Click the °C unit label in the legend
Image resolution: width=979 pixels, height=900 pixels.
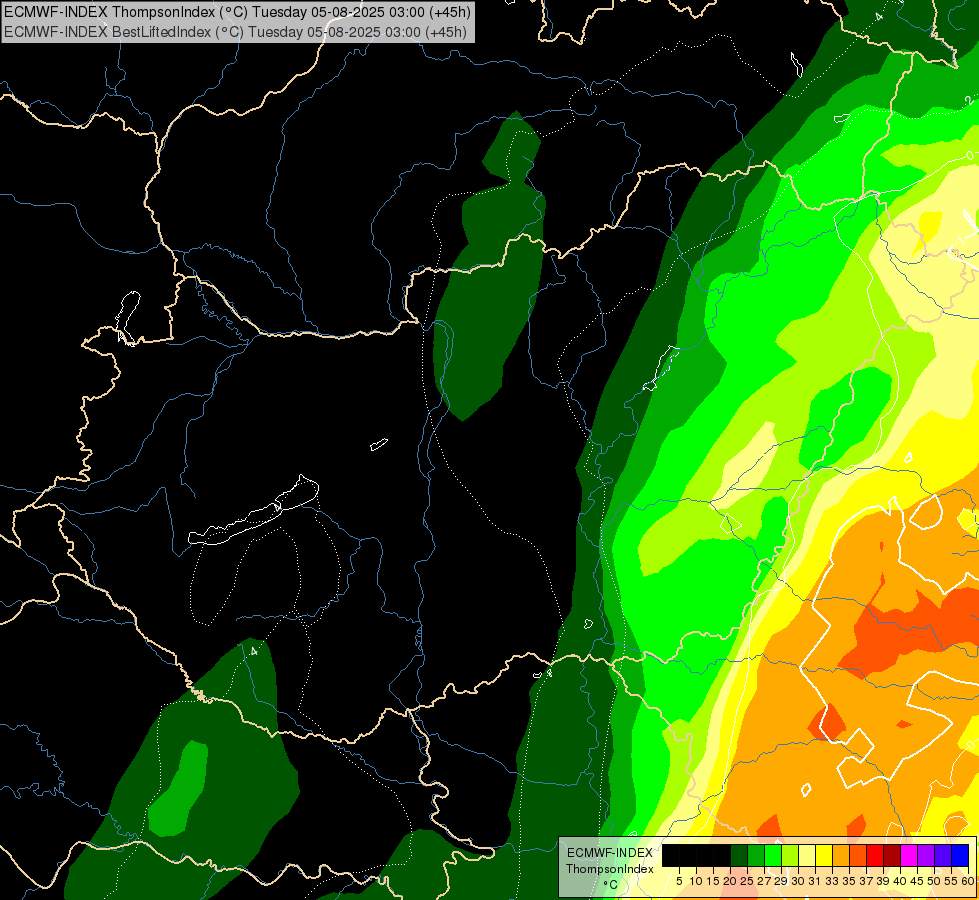(x=611, y=884)
